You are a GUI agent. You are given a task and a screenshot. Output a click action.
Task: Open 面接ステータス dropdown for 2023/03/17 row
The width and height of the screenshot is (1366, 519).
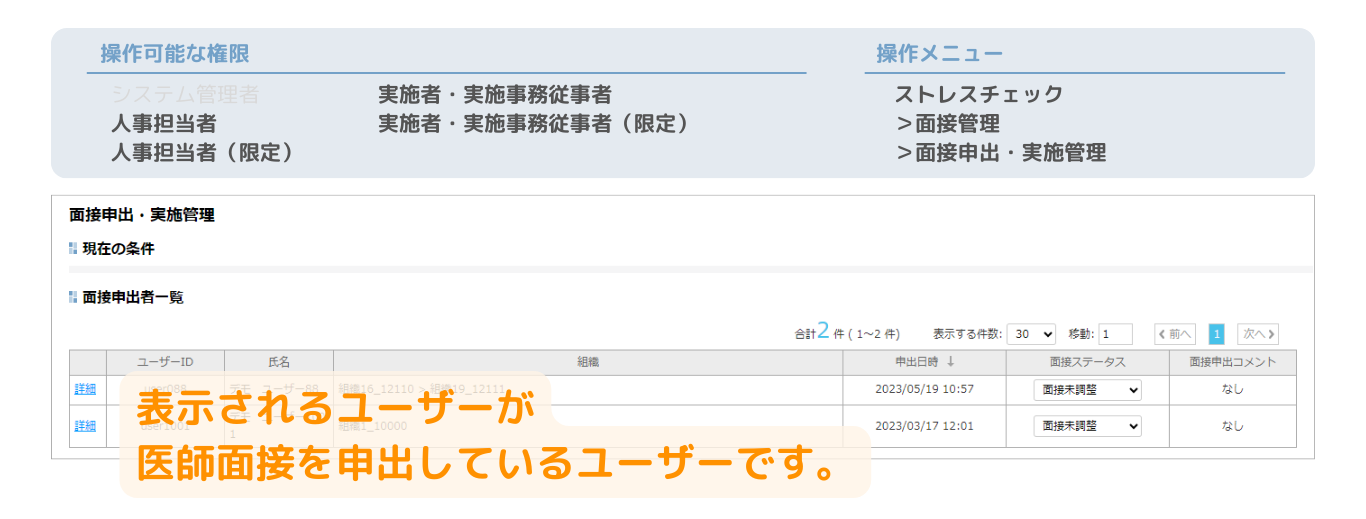click(1086, 426)
